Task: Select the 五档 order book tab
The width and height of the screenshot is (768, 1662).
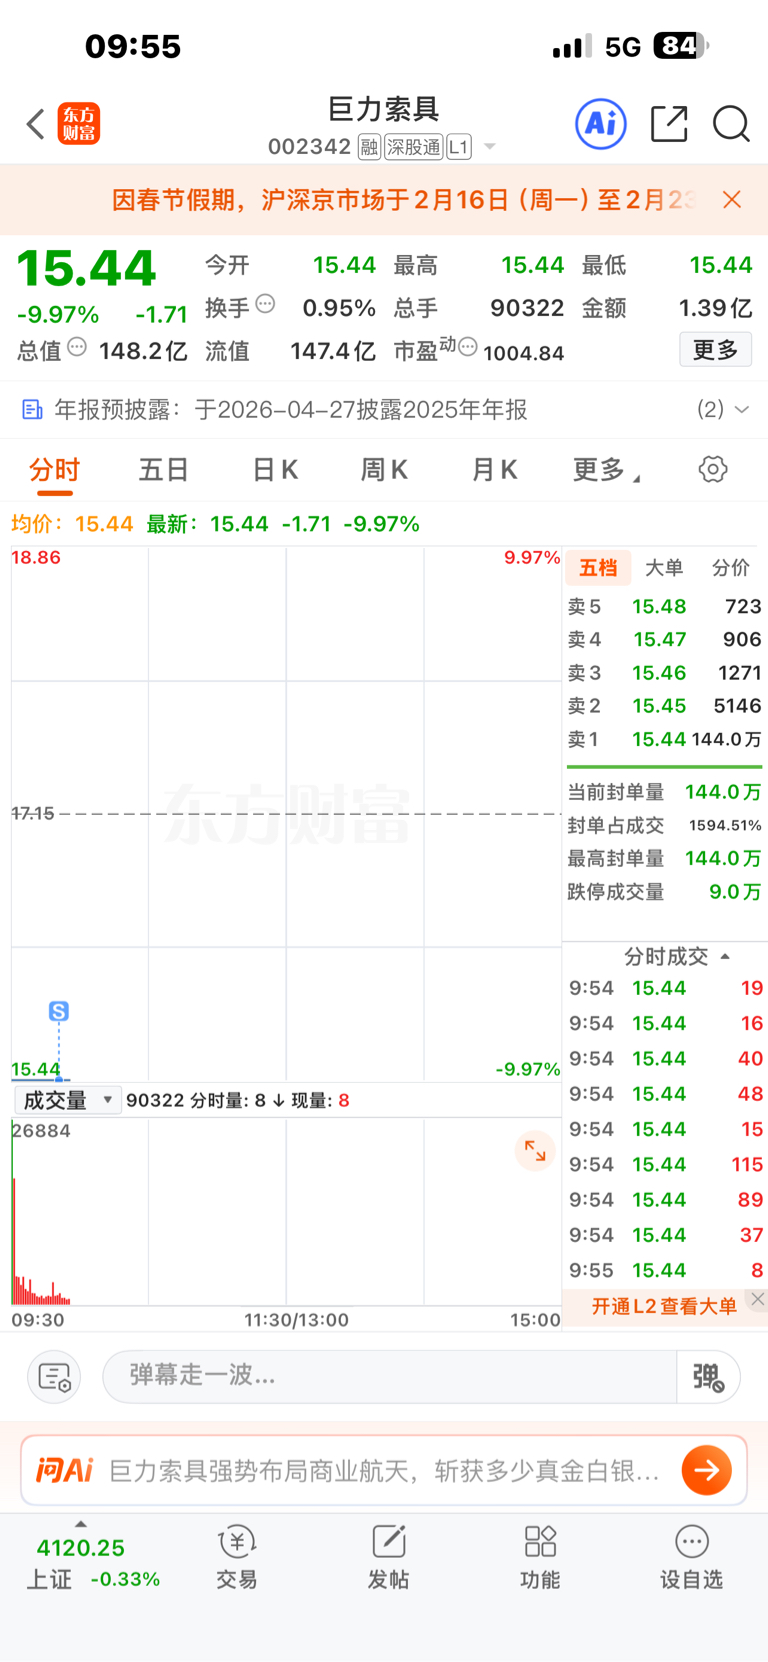Action: 598,568
